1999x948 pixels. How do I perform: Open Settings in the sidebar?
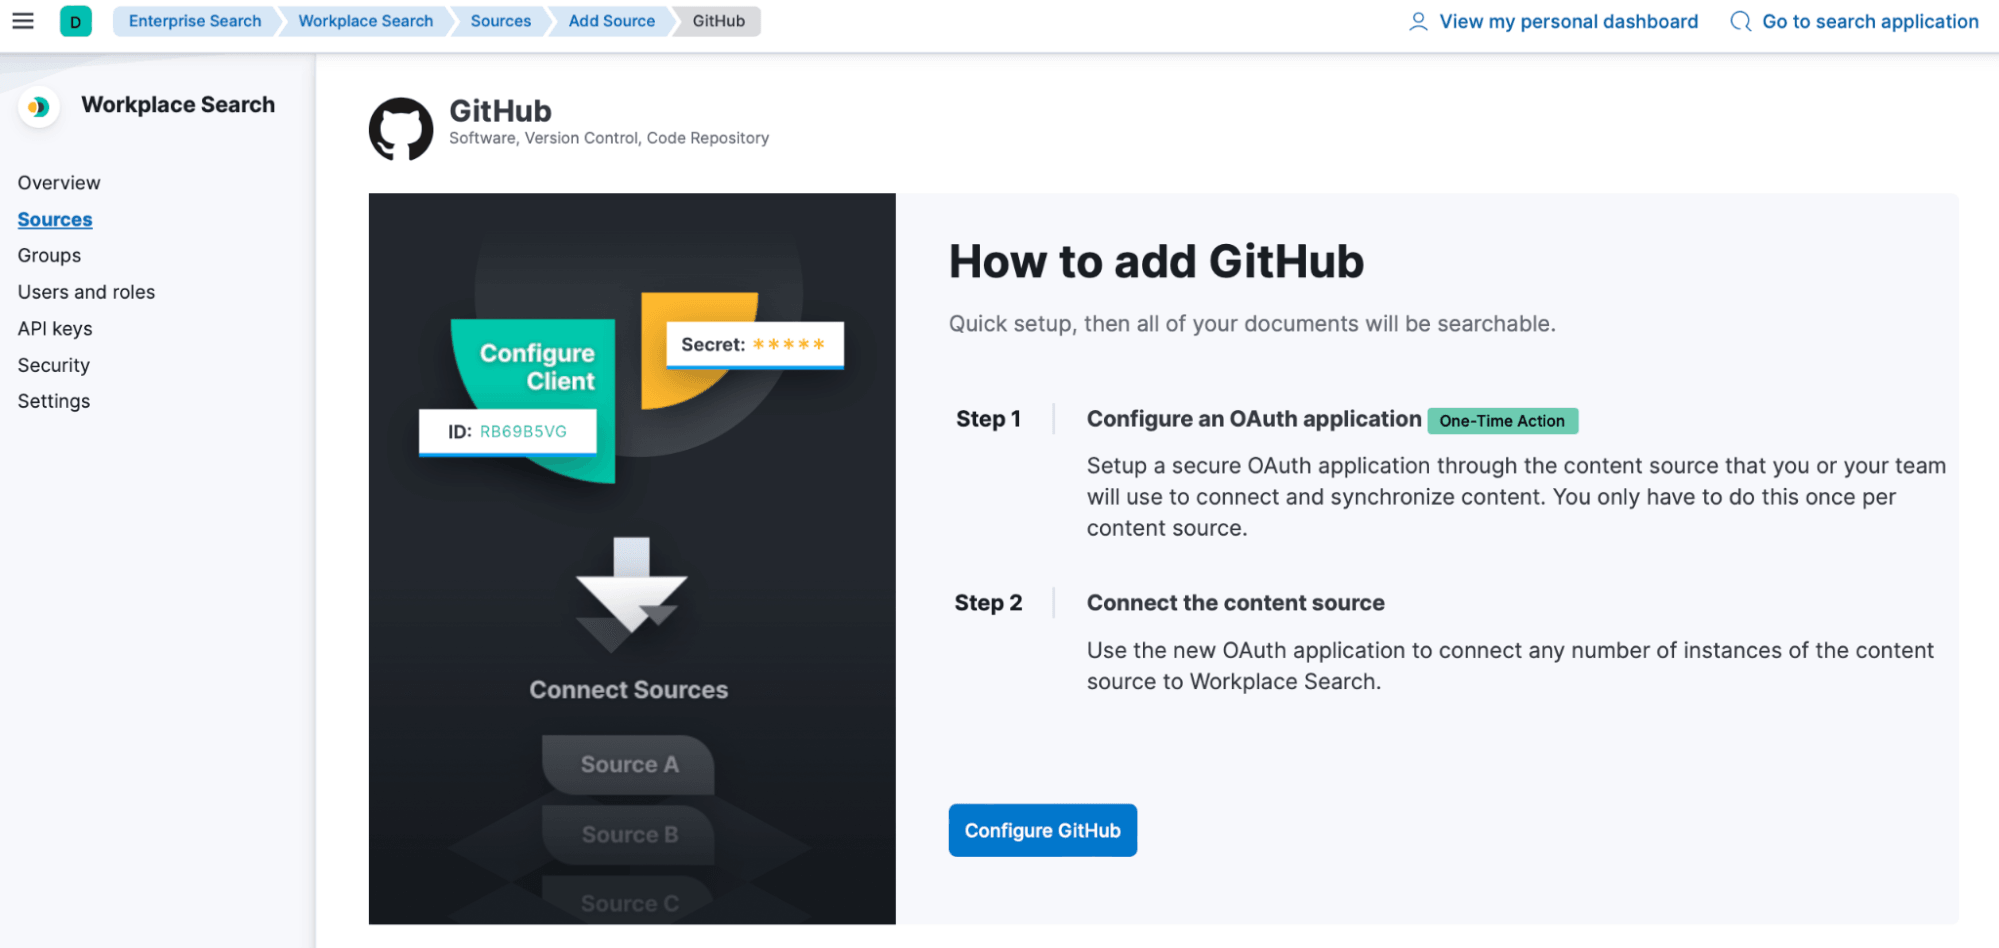click(54, 401)
